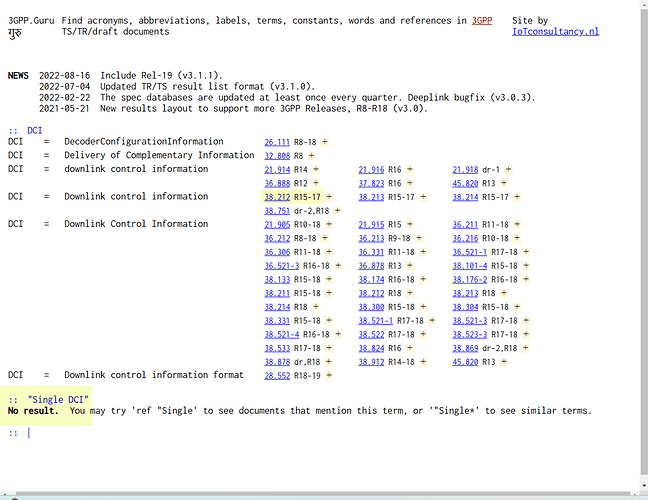Expand plus next to 38.212 R15-17
648x500 pixels.
coord(329,197)
